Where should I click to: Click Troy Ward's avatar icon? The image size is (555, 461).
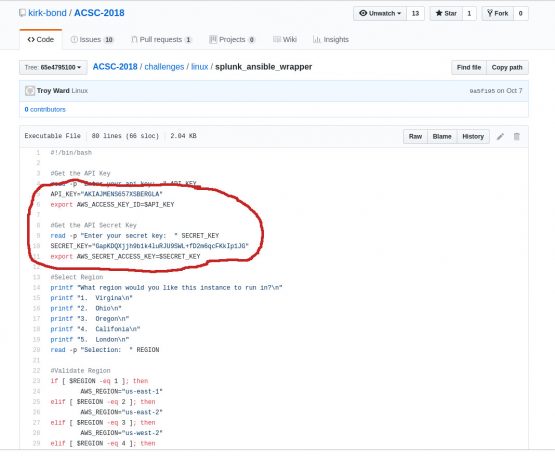[x=30, y=91]
